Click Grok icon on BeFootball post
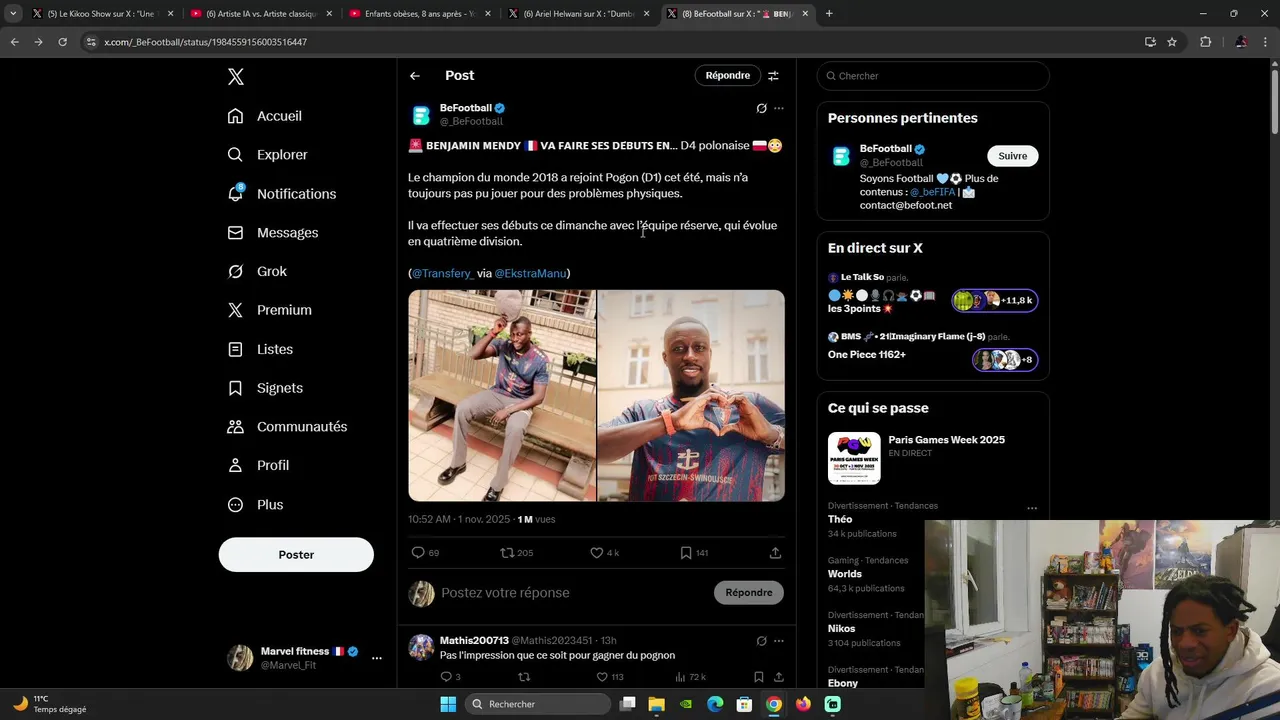This screenshot has width=1280, height=720. click(x=761, y=108)
